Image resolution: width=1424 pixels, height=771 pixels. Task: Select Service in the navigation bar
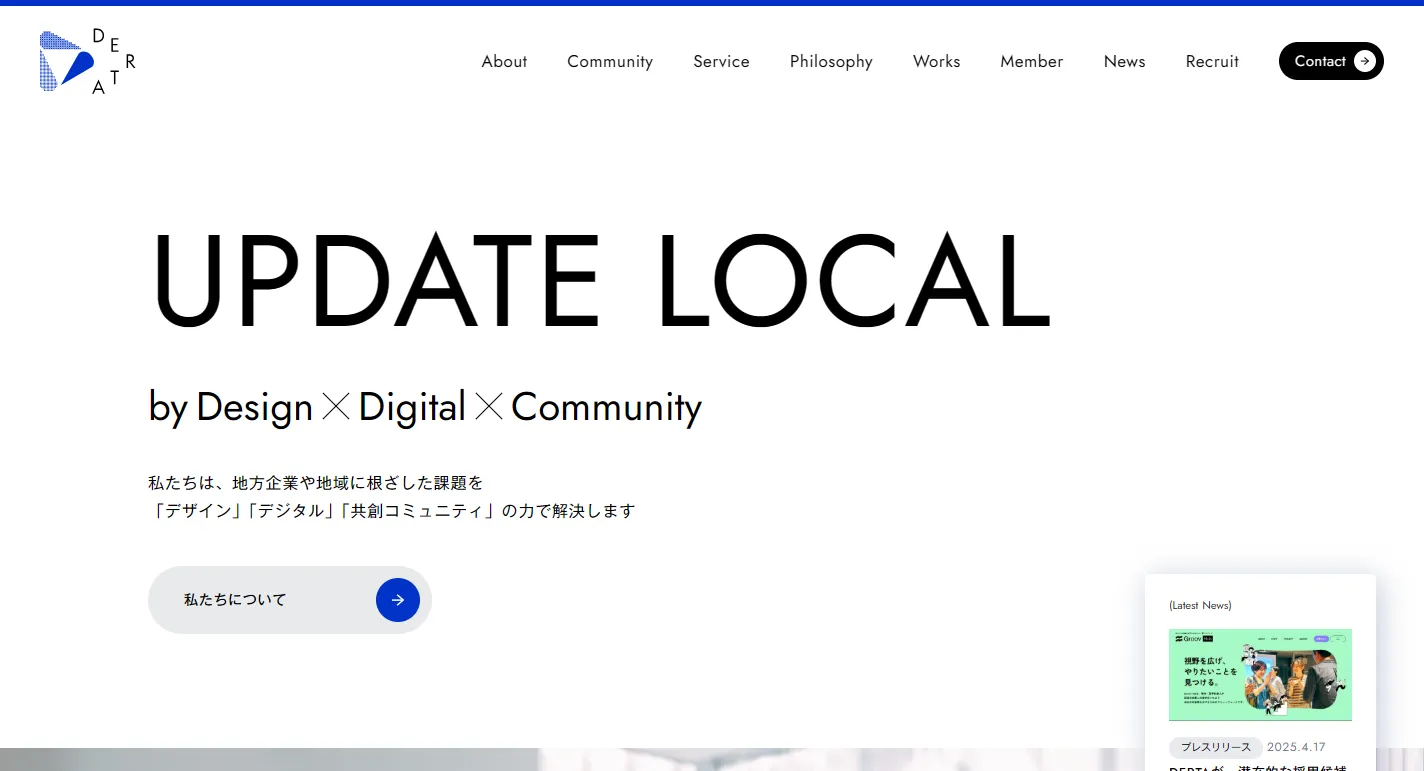721,61
